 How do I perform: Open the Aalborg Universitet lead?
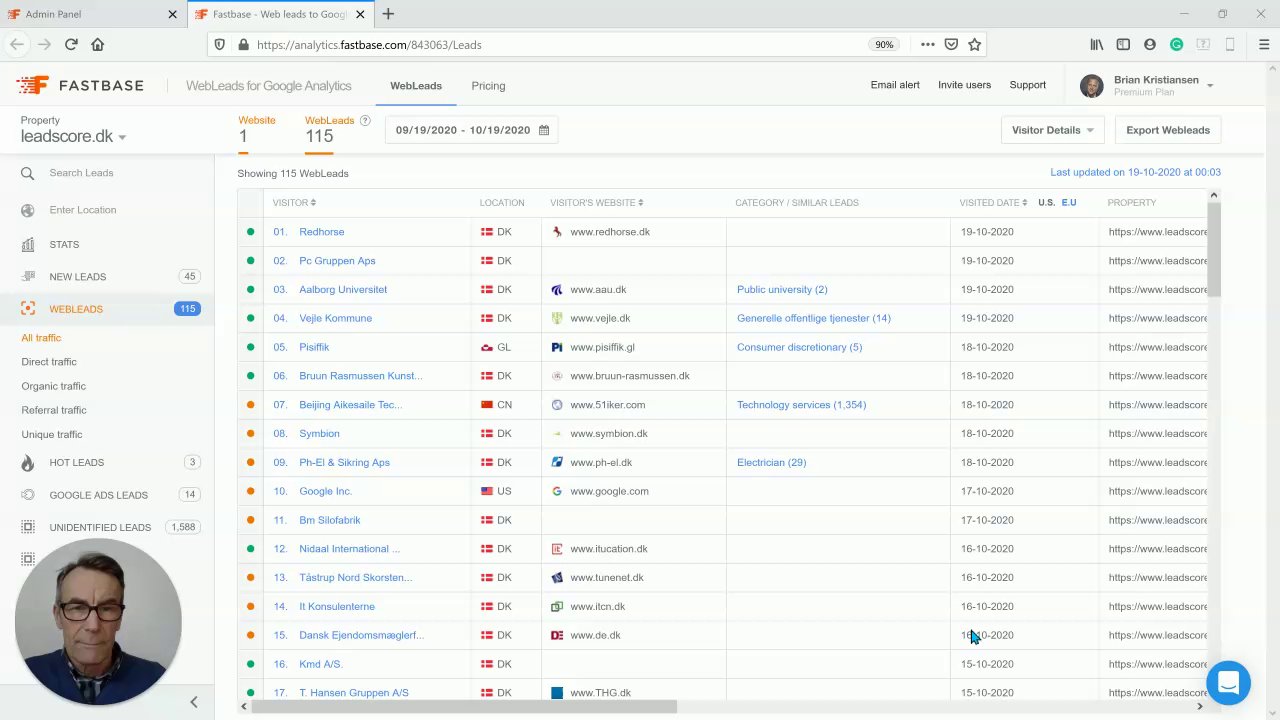tap(343, 290)
